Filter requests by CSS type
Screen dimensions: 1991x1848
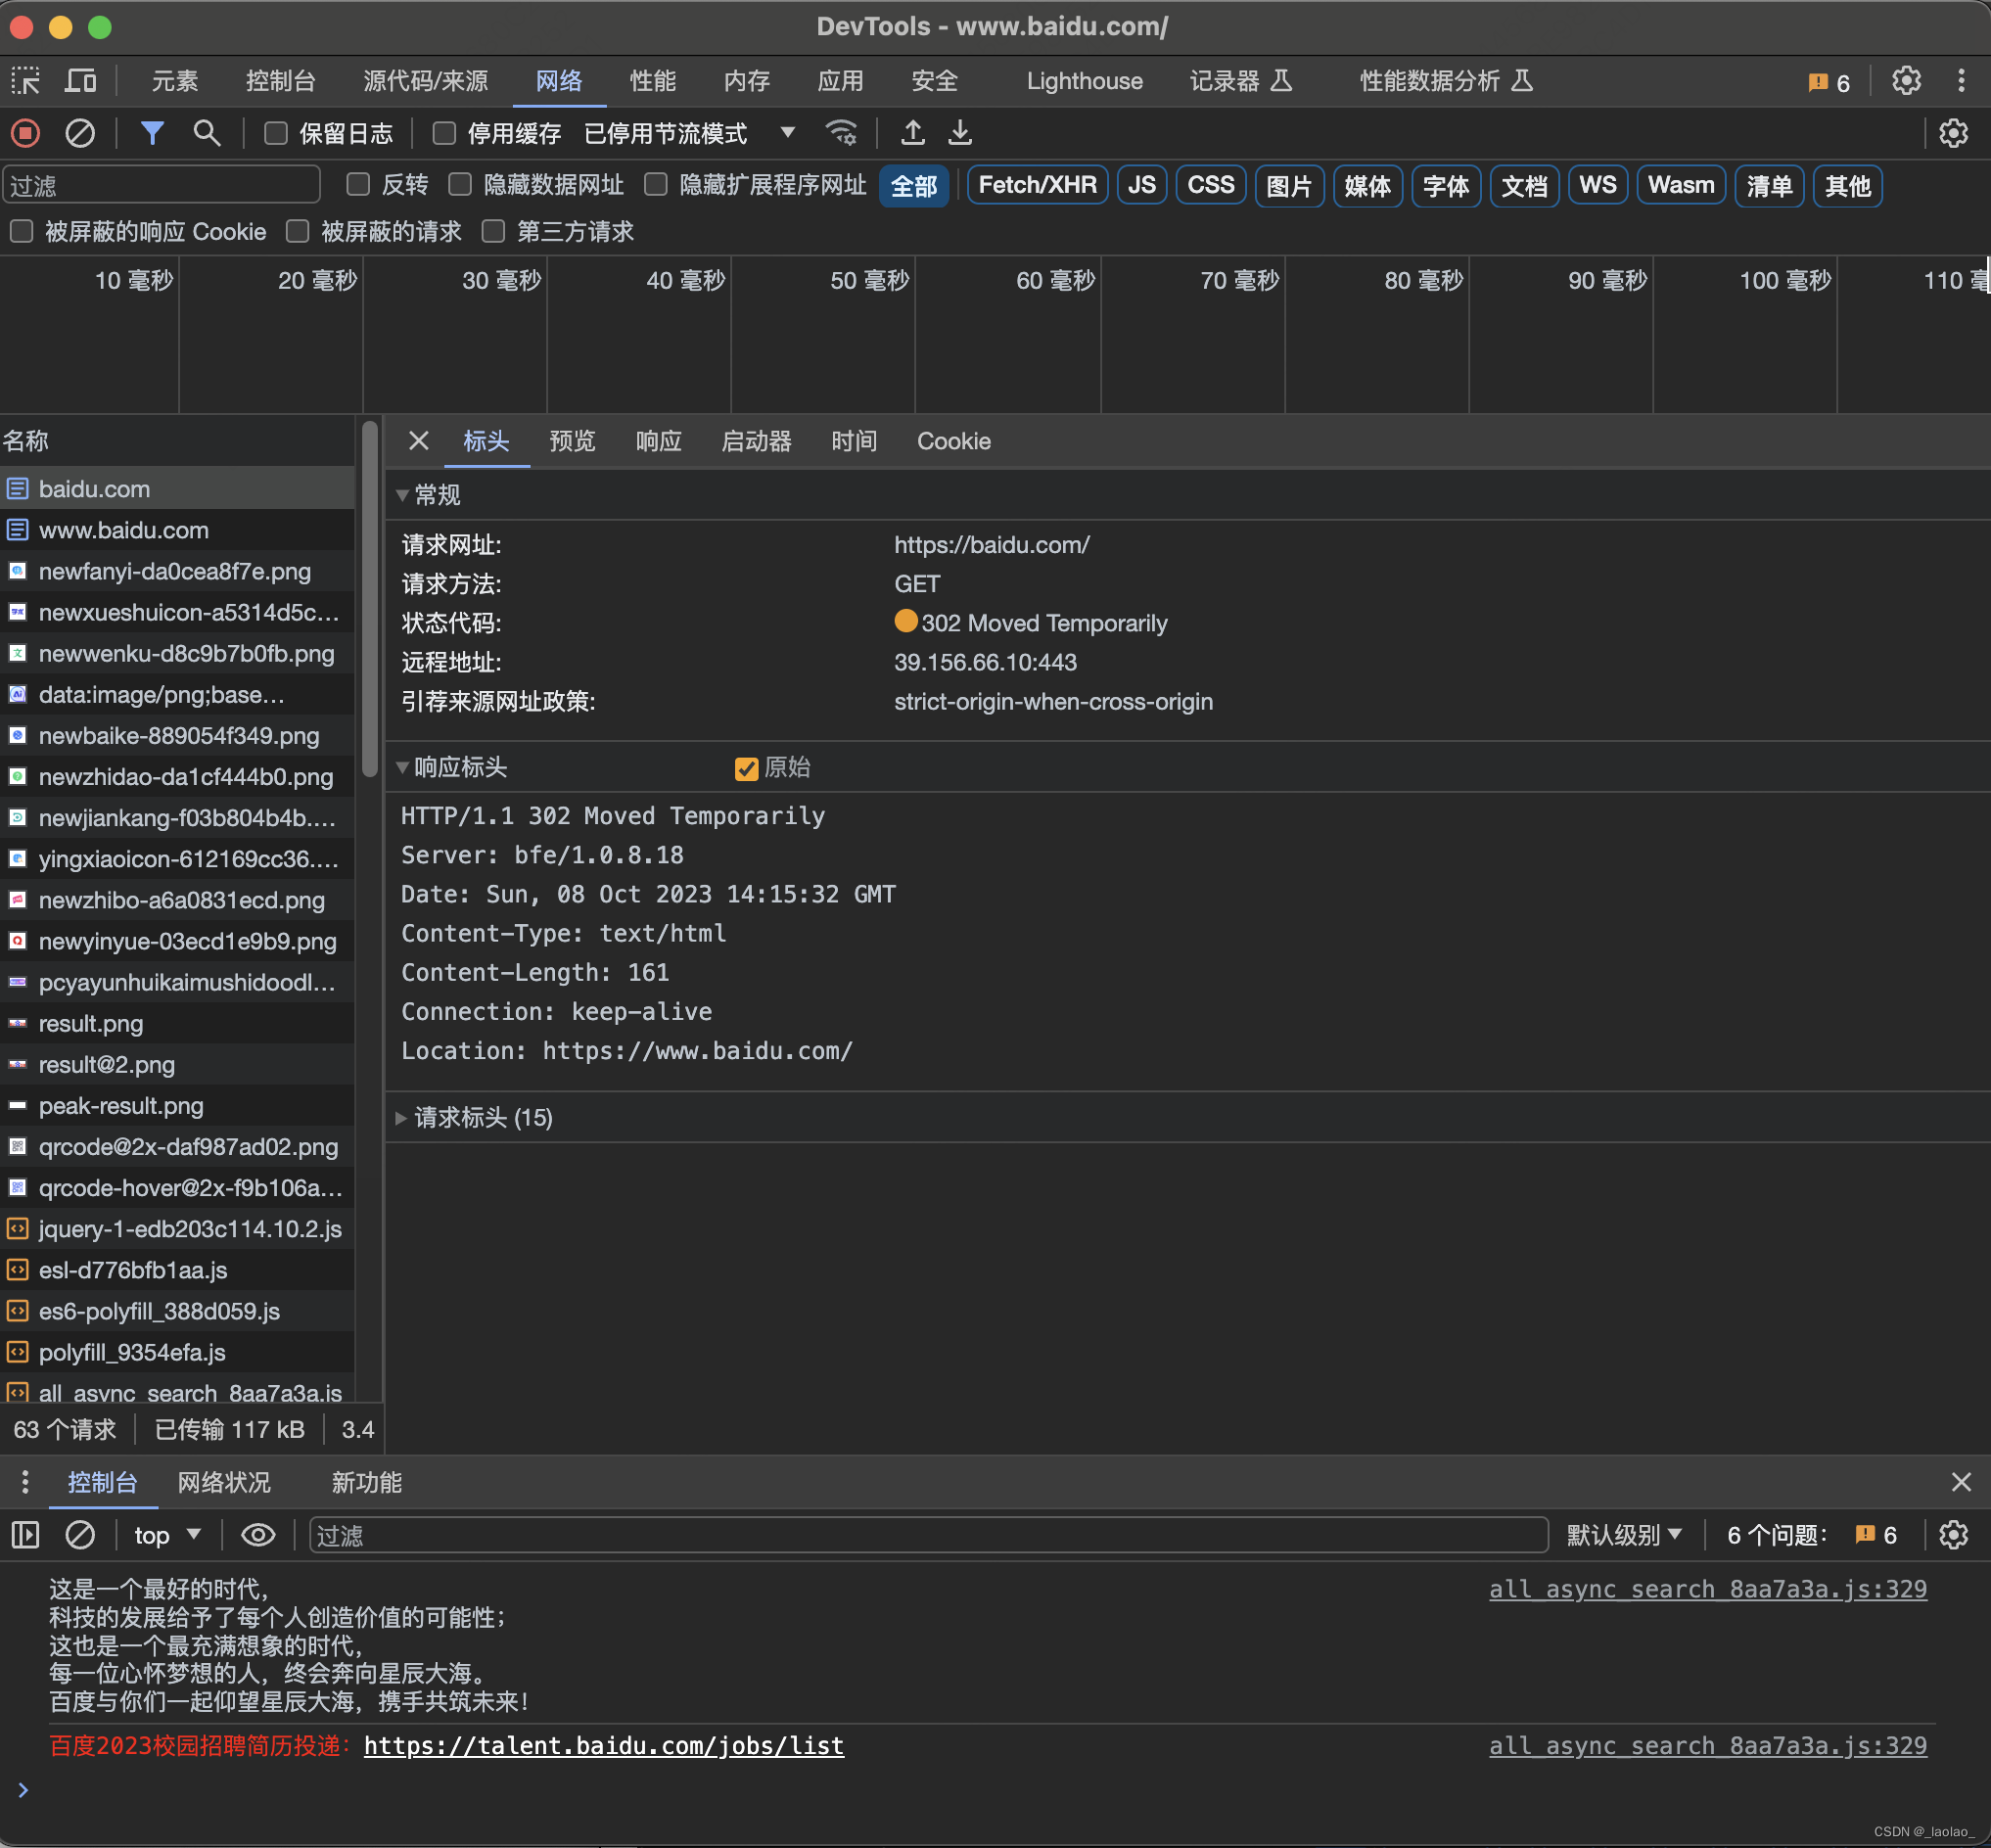pyautogui.click(x=1211, y=185)
